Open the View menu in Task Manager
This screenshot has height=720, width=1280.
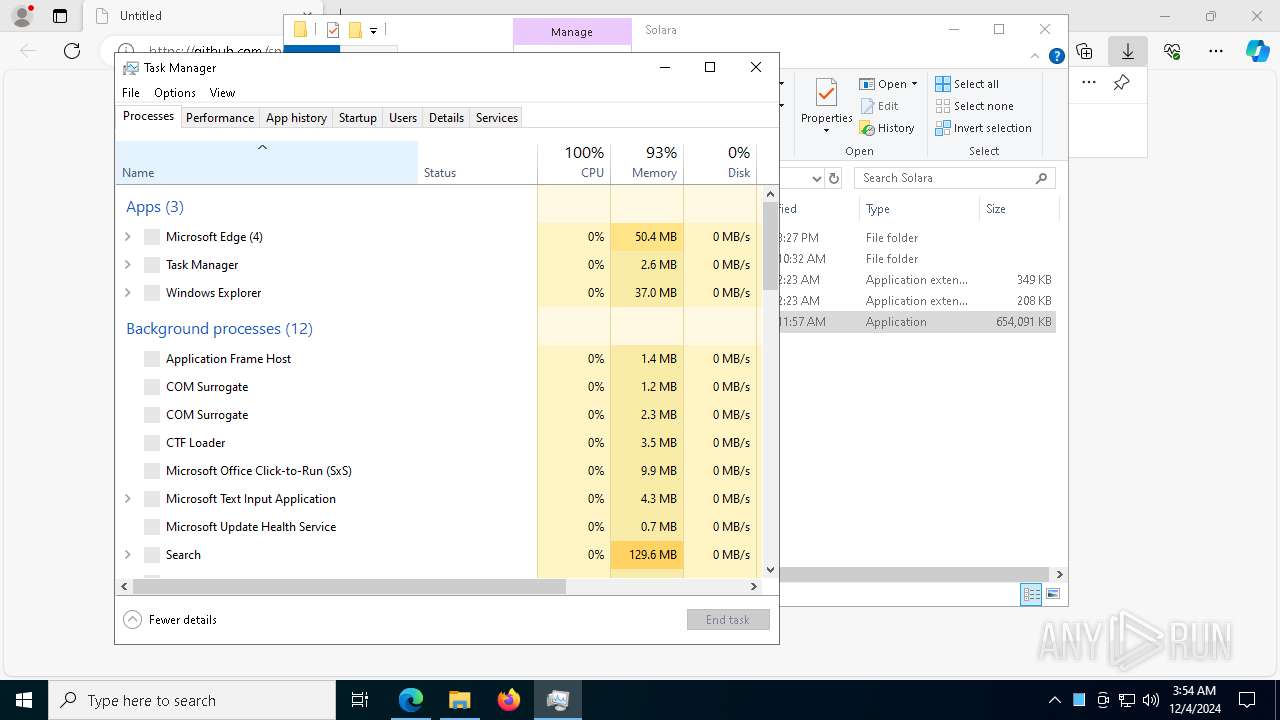point(222,93)
